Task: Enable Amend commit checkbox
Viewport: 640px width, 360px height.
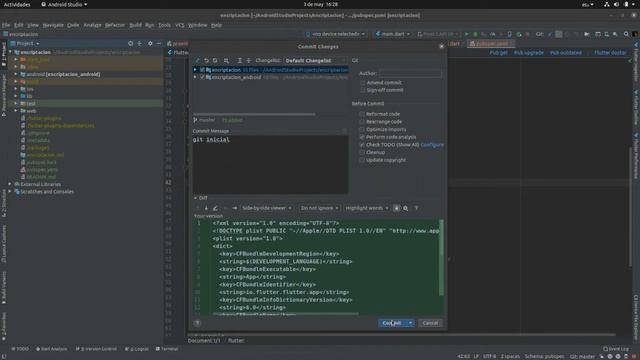Action: 362,82
